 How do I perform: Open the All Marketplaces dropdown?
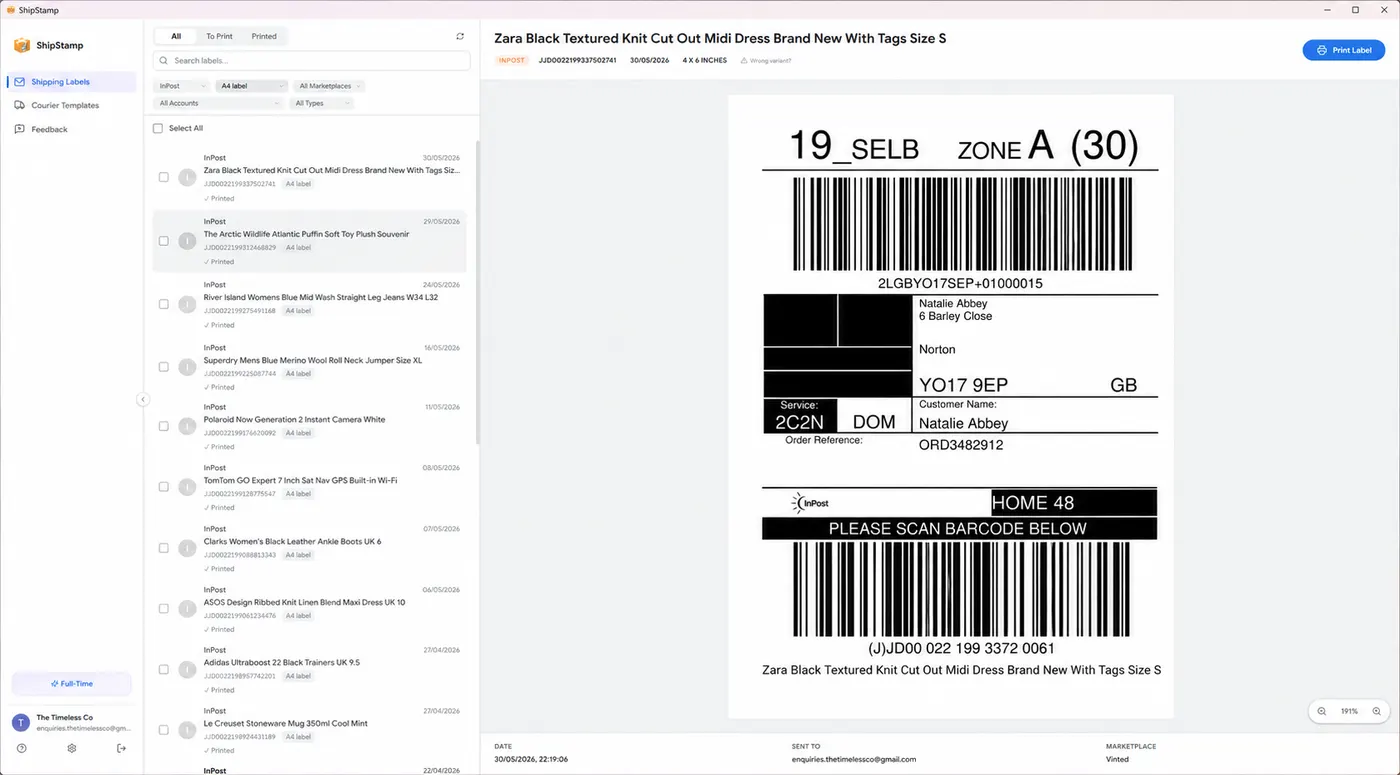pyautogui.click(x=330, y=86)
